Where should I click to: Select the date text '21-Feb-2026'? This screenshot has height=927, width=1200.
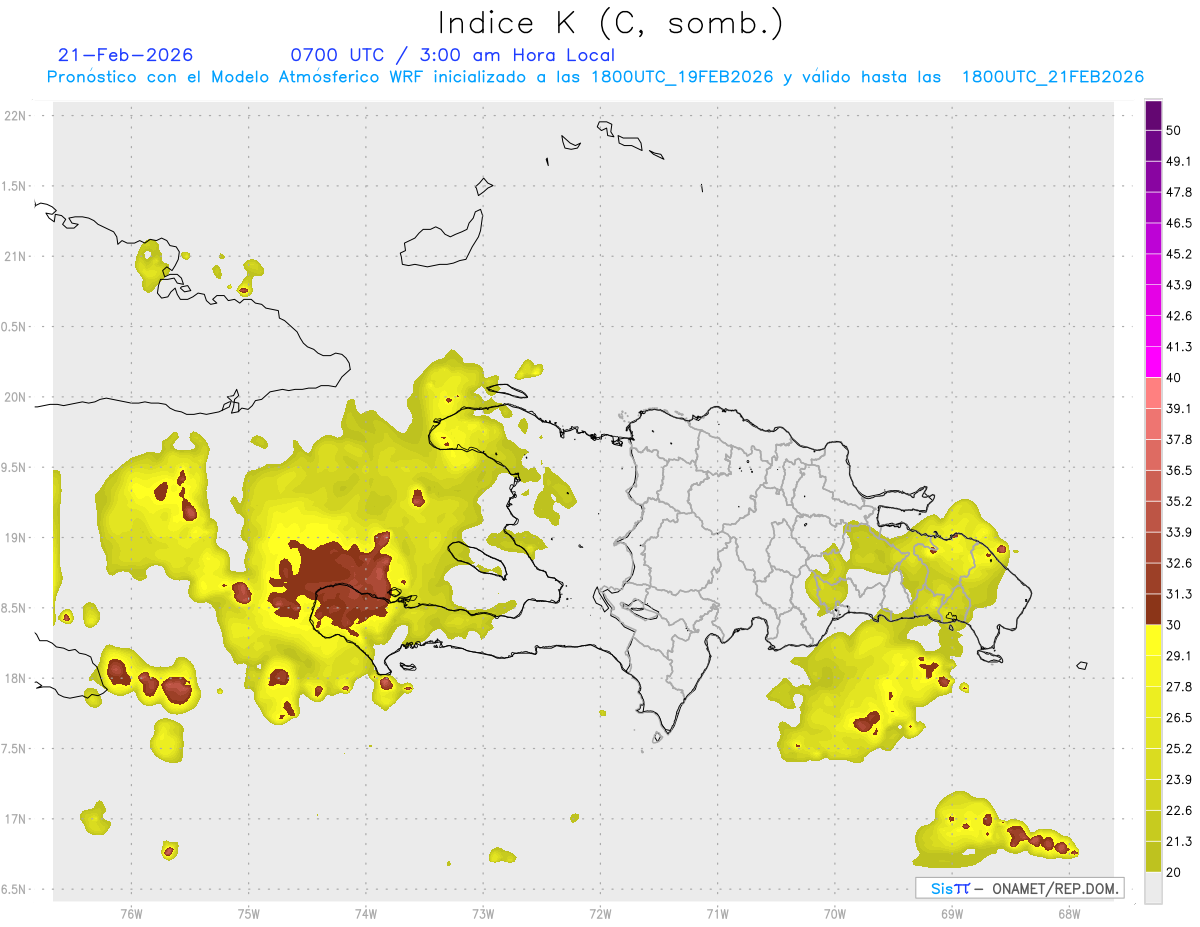126,55
